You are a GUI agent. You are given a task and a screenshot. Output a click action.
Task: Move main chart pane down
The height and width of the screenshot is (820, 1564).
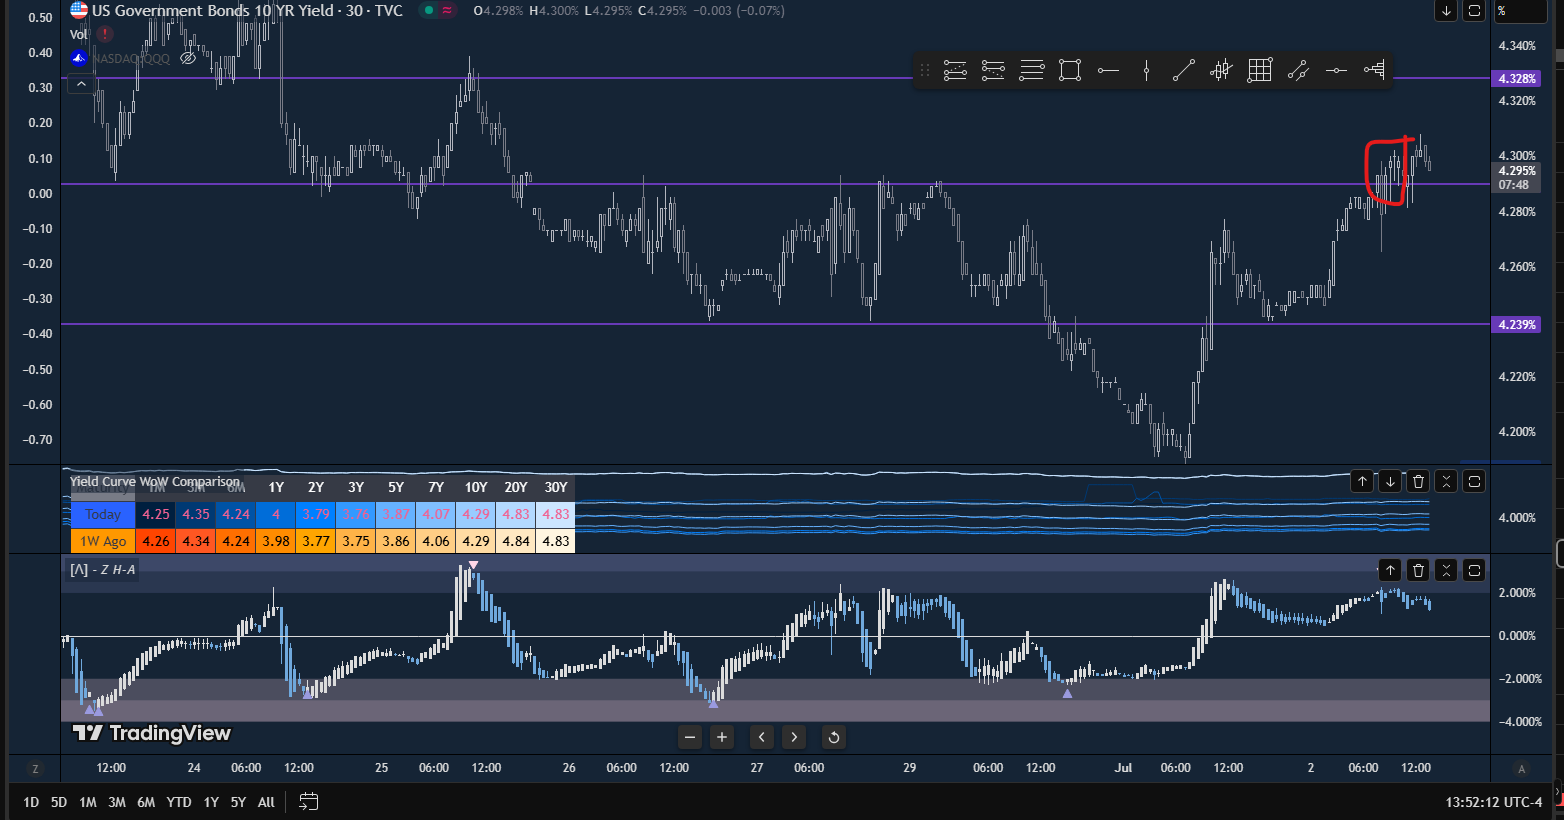coord(1446,11)
